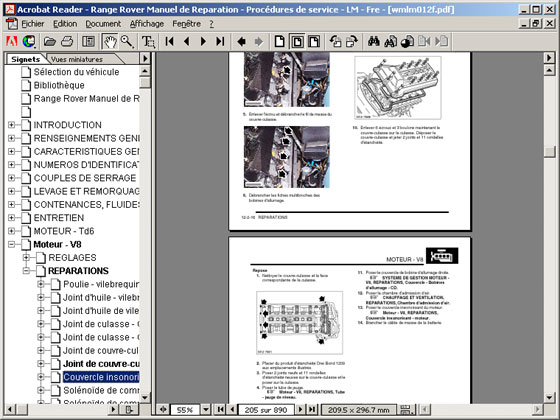Image resolution: width=560 pixels, height=420 pixels.
Task: Collapse the Moteur - V8 bookmark
Action: pos(11,244)
